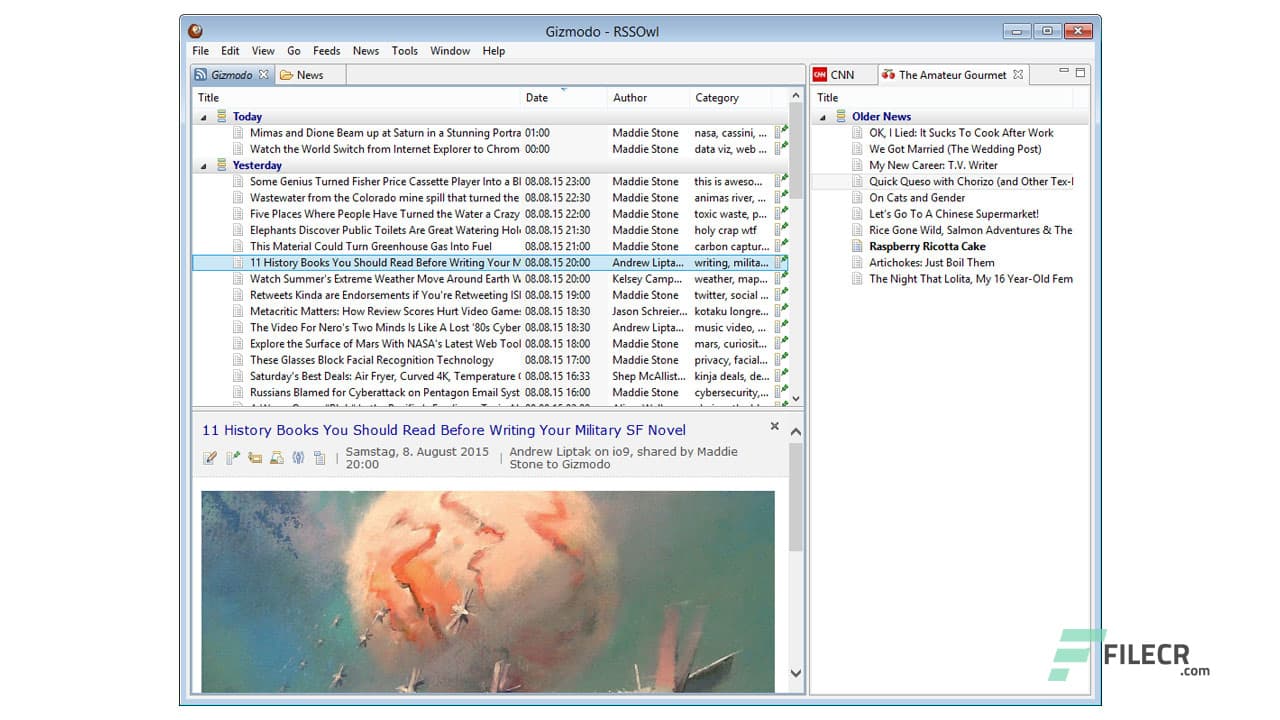The height and width of the screenshot is (720, 1280).
Task: Switch to the News folder tab
Action: tap(309, 74)
